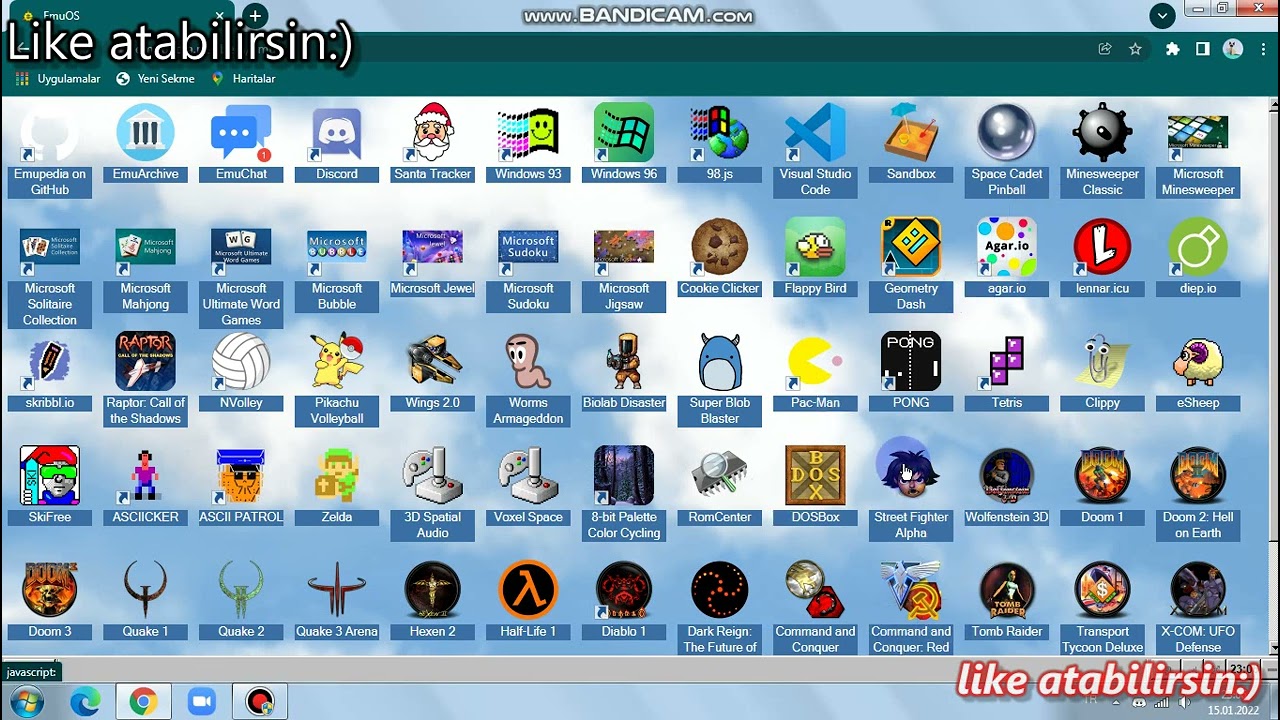Expand the tab search dropdown arrow
The width and height of the screenshot is (1280, 720).
click(x=1162, y=15)
